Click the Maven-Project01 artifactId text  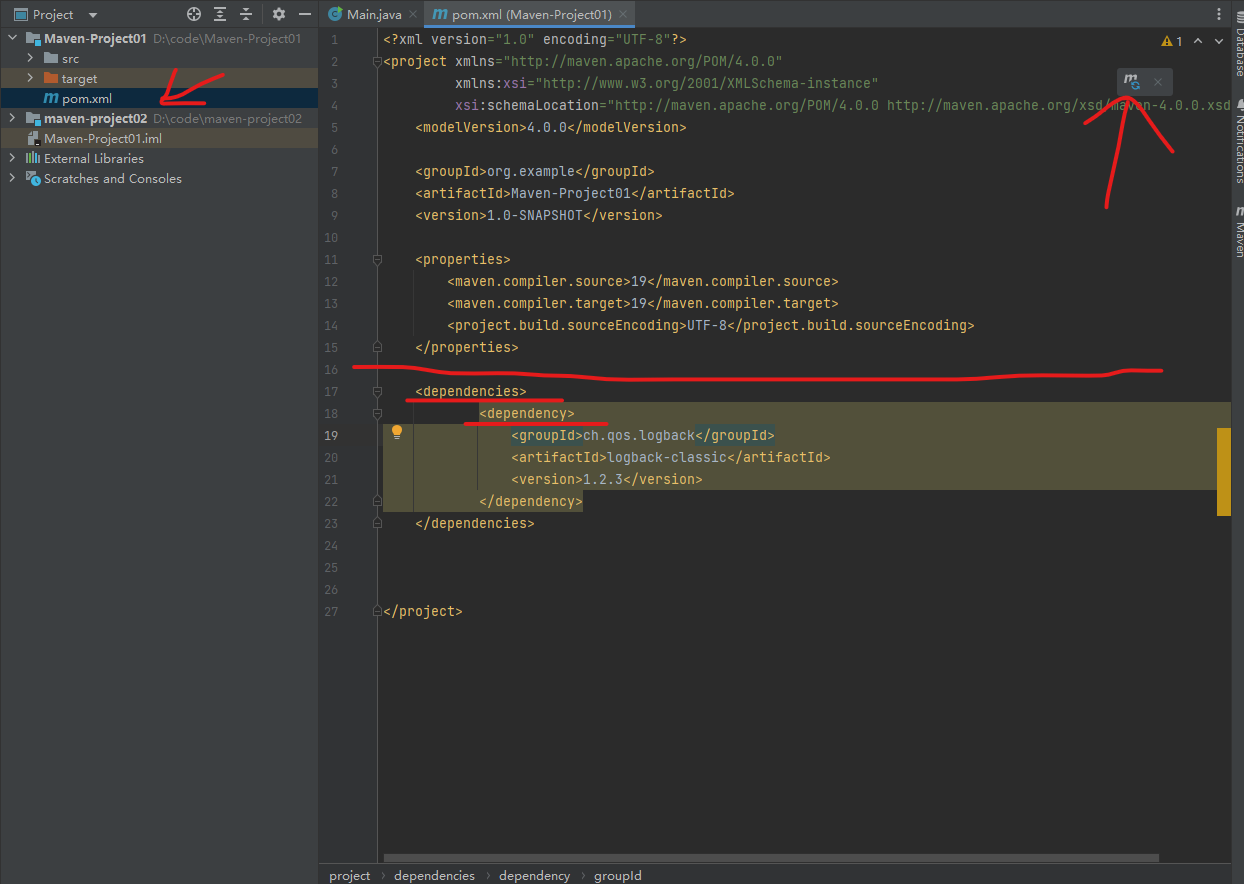tap(571, 193)
